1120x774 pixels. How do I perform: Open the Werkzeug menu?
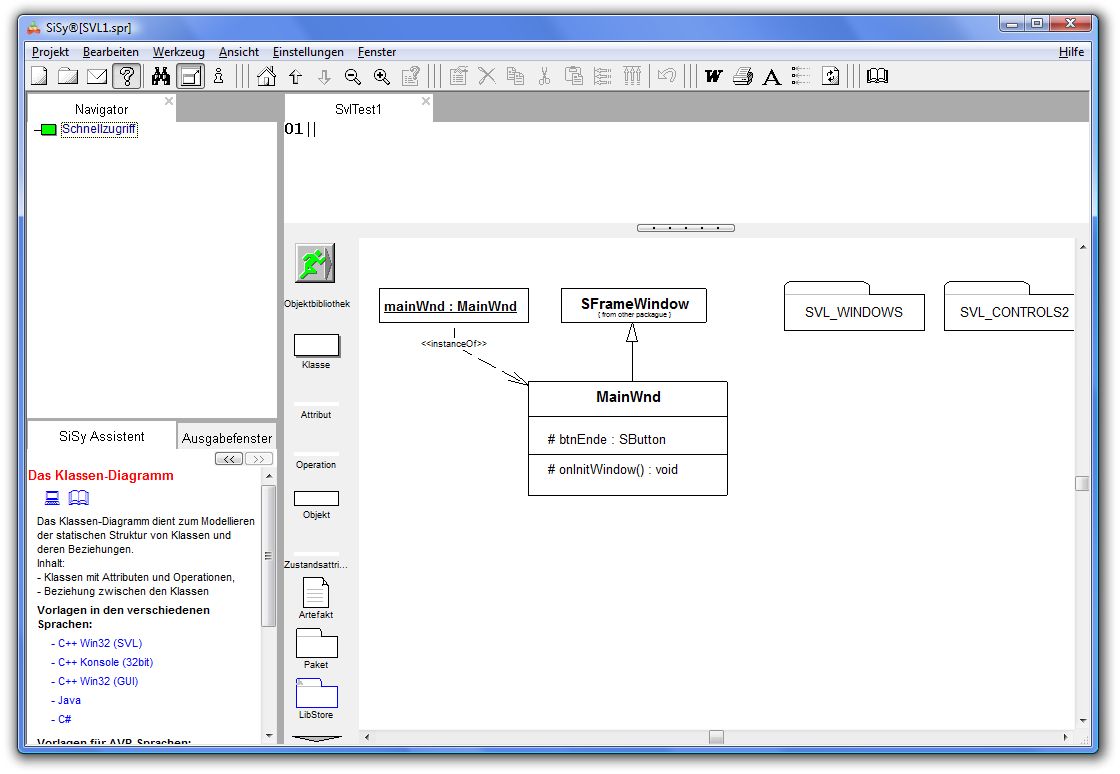click(178, 52)
